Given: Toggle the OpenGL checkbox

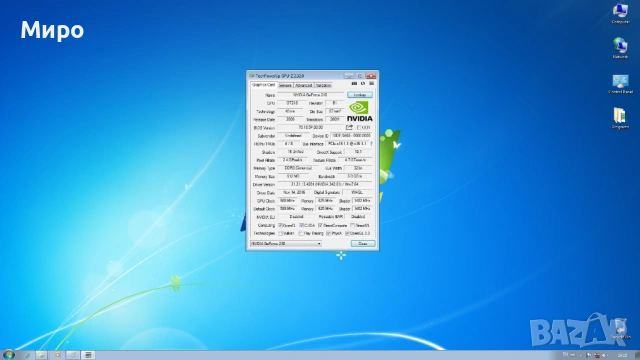Looking at the screenshot, I should pyautogui.click(x=347, y=233).
